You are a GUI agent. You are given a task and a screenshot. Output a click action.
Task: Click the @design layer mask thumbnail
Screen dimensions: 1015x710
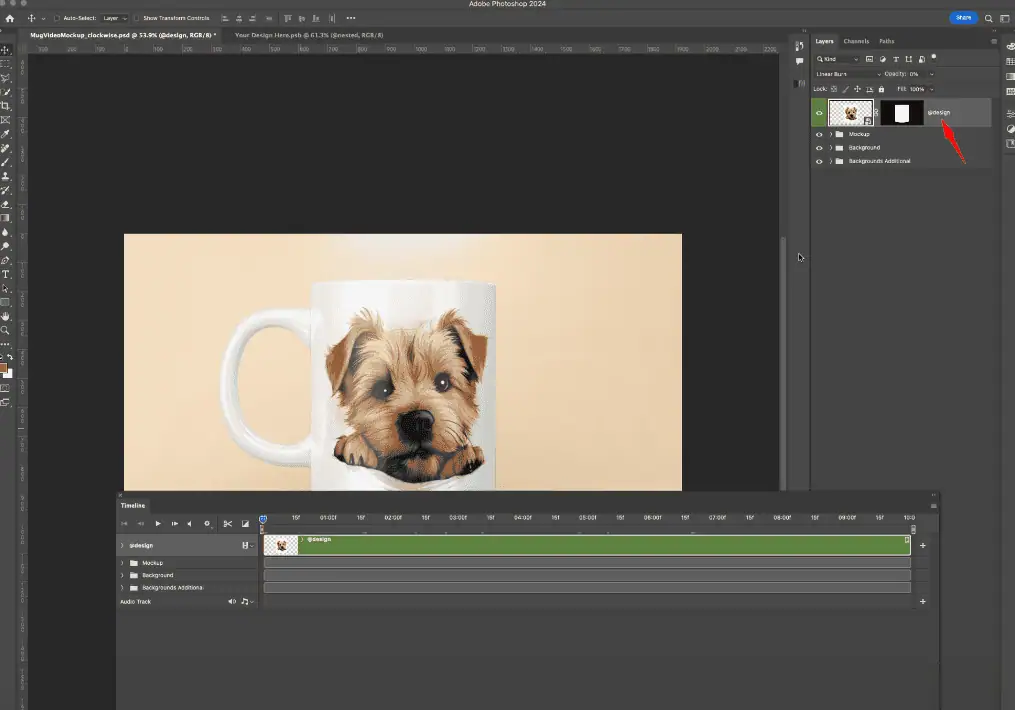pos(902,113)
